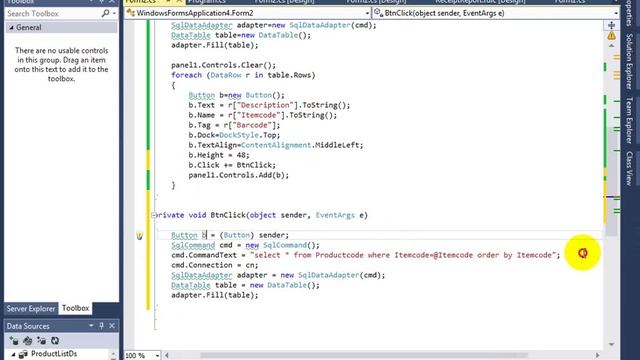Click 'b.Dock=DockStyle.Top;' code line
The width and height of the screenshot is (640, 360).
(234, 135)
